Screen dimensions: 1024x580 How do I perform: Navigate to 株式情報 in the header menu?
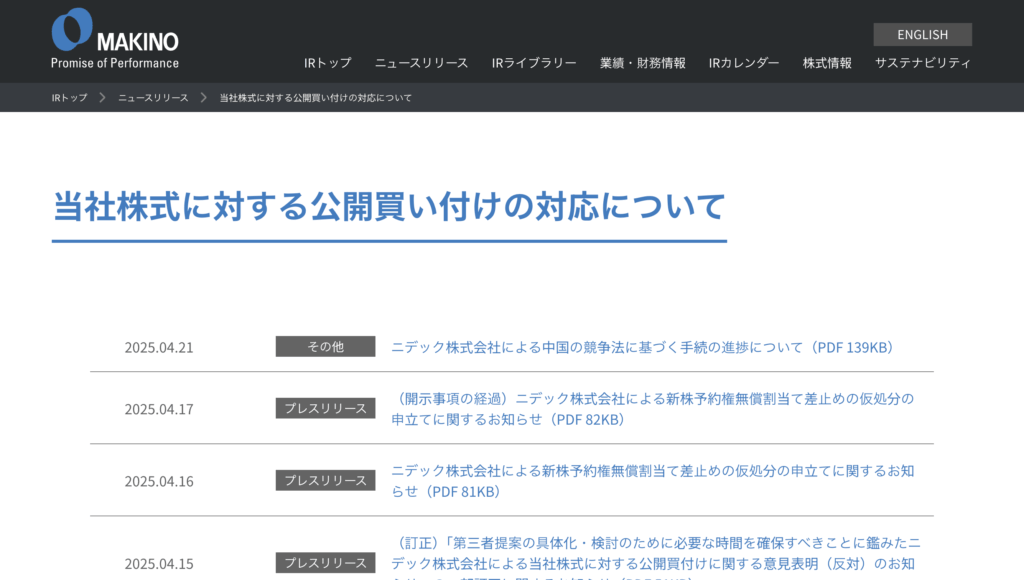coord(827,63)
